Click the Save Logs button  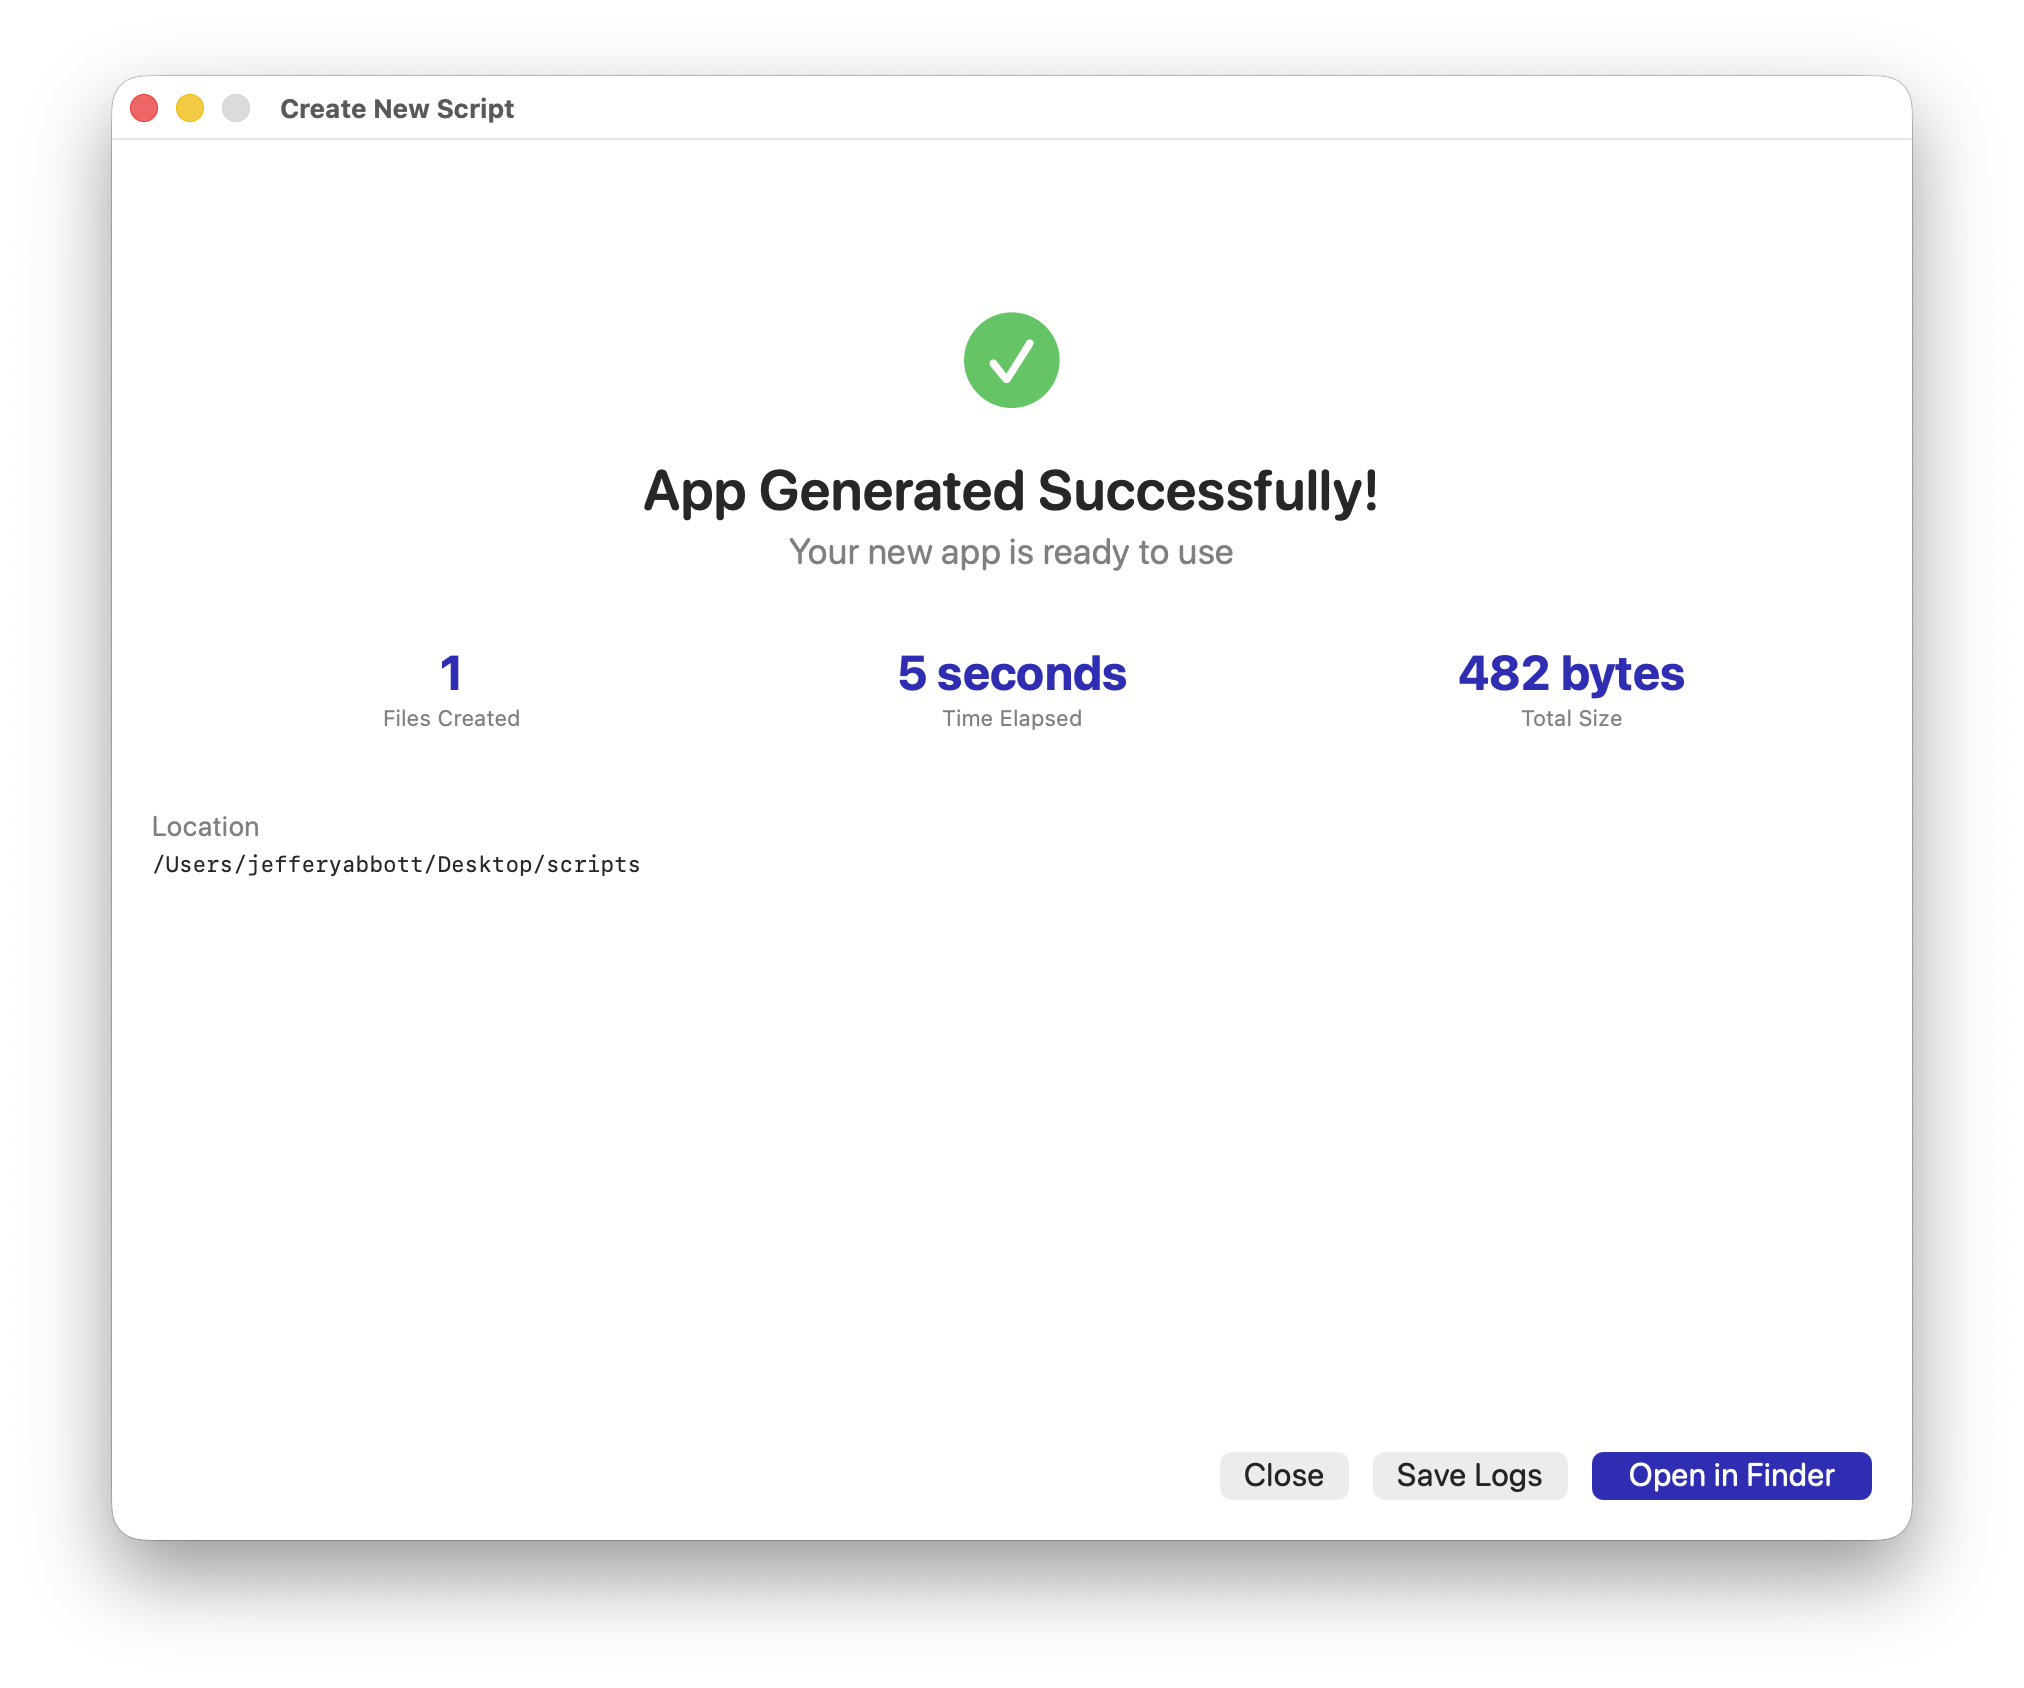coord(1468,1475)
